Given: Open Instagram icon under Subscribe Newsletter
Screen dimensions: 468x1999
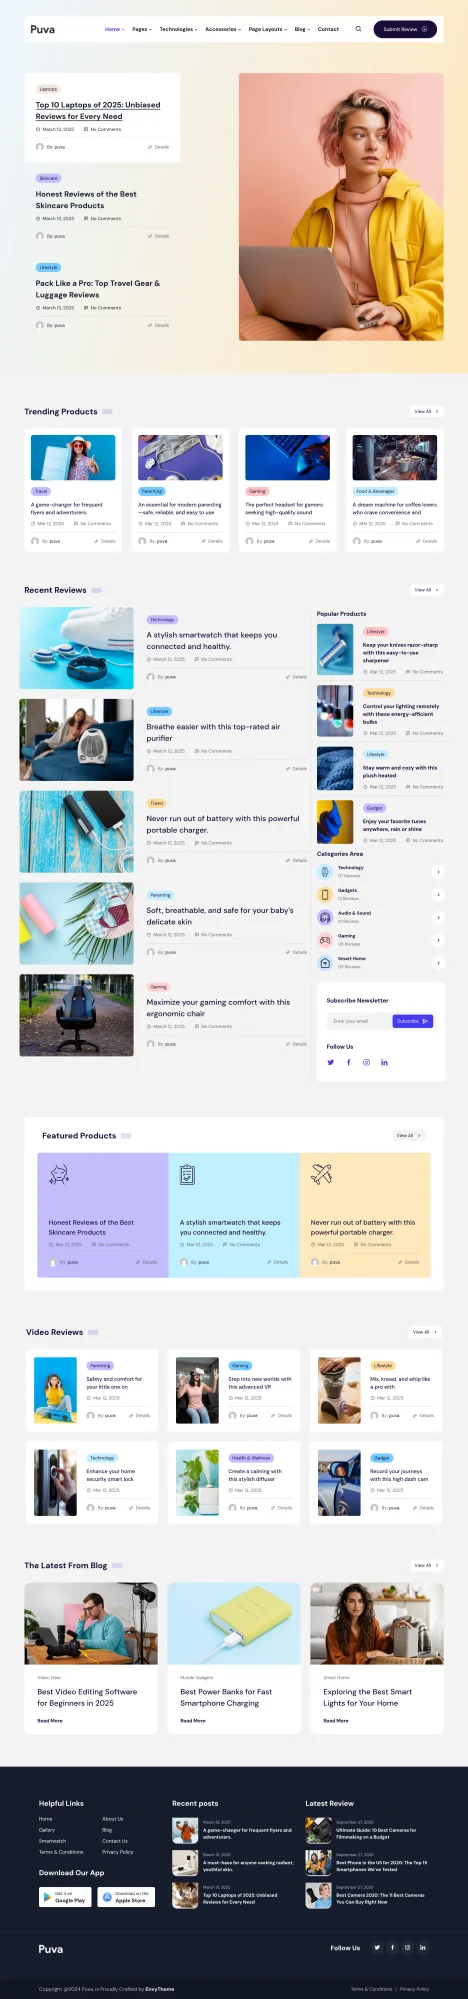Looking at the screenshot, I should click(x=366, y=1062).
